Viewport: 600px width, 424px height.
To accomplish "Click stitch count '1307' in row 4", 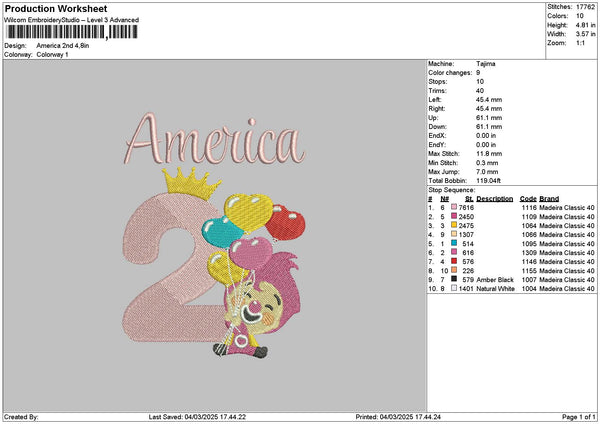I will (466, 235).
